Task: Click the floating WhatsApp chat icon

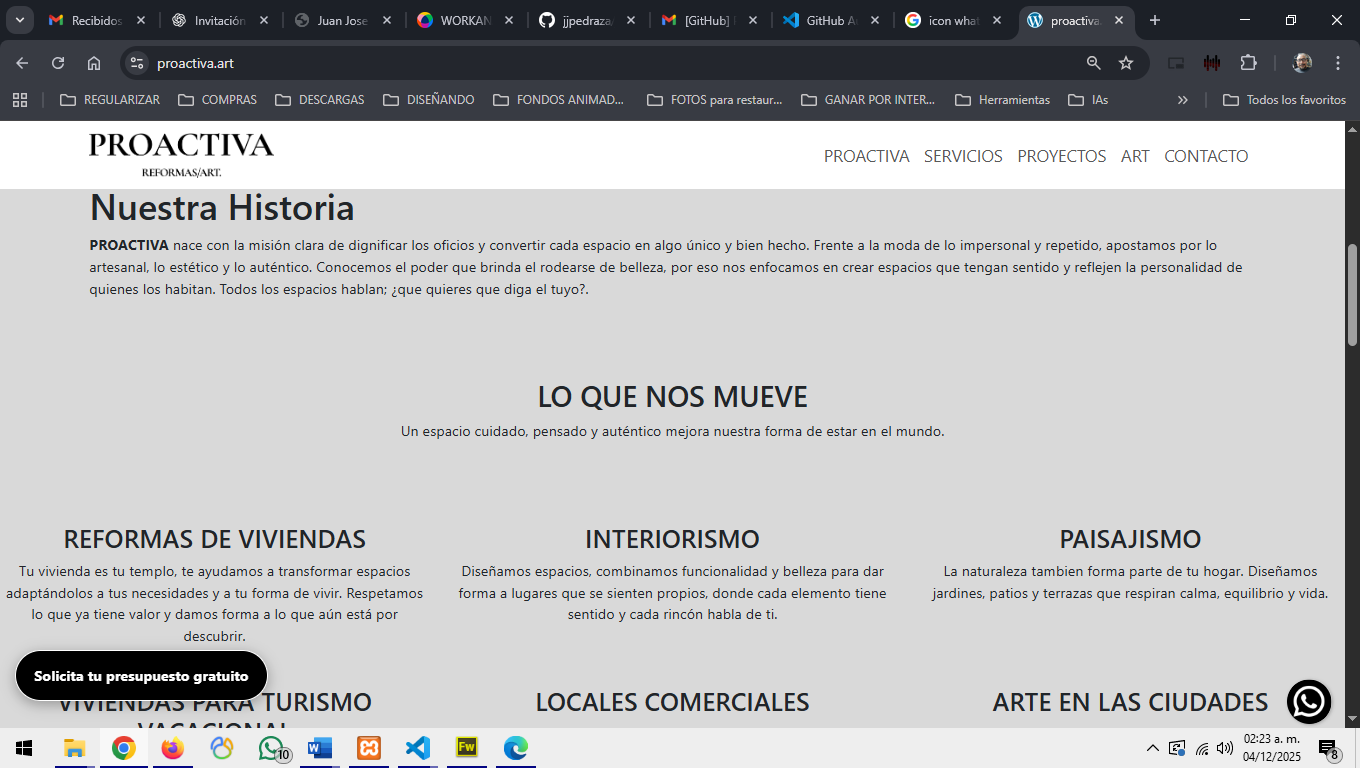Action: click(1308, 702)
